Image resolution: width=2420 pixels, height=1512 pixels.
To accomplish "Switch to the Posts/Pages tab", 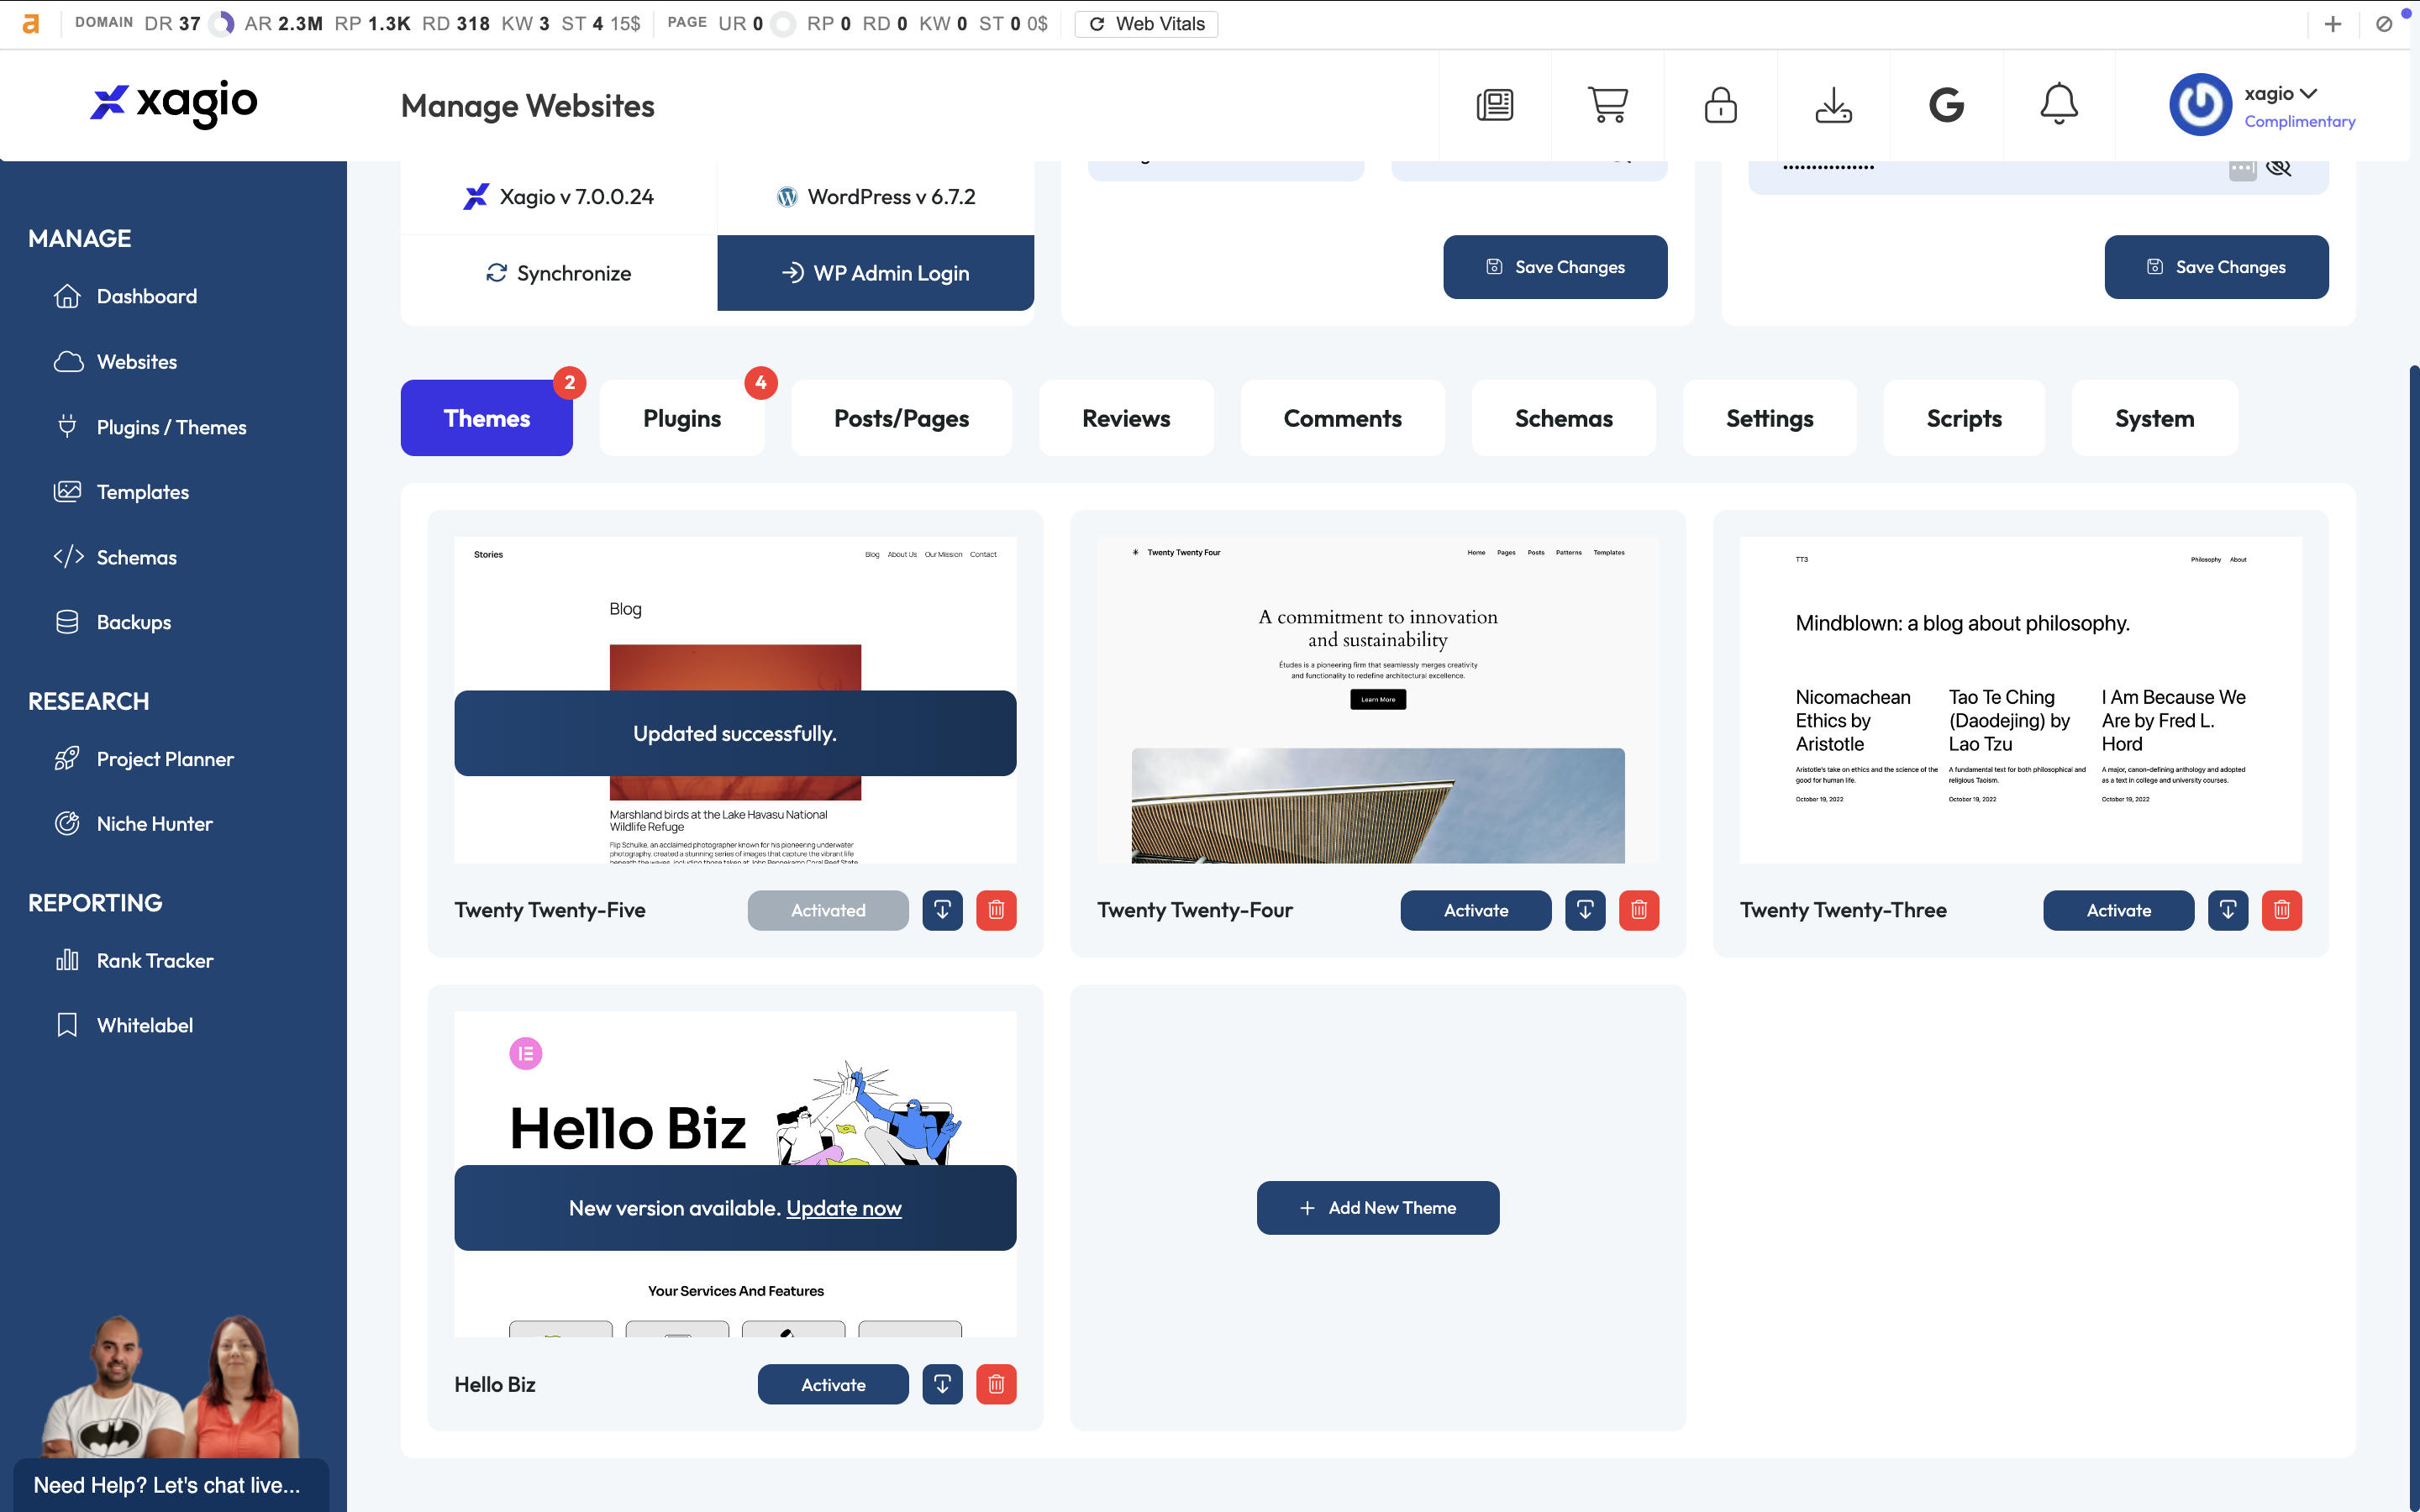I will 901,418.
